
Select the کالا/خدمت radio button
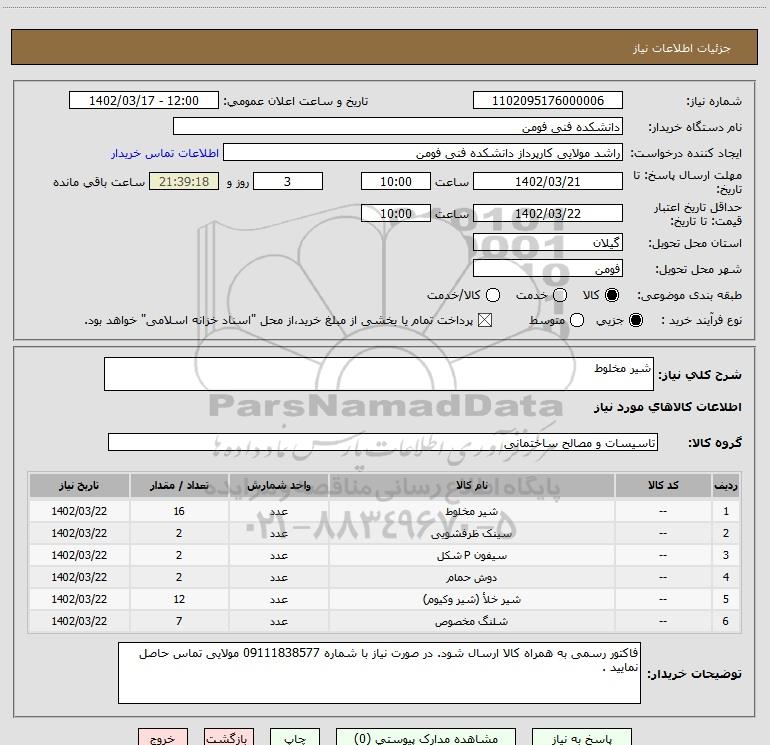click(x=493, y=295)
